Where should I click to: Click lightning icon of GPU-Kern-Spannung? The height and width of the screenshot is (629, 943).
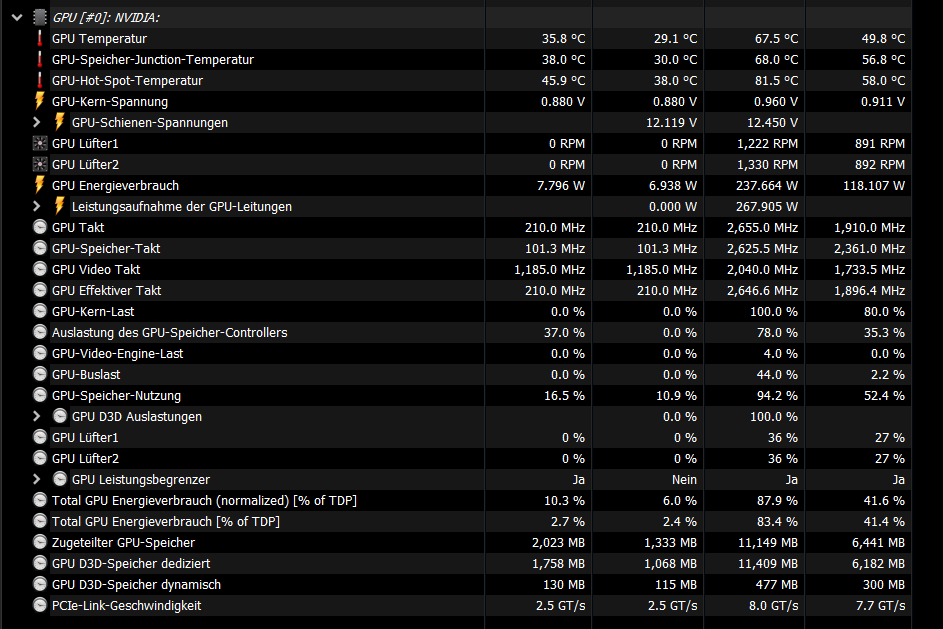point(40,101)
